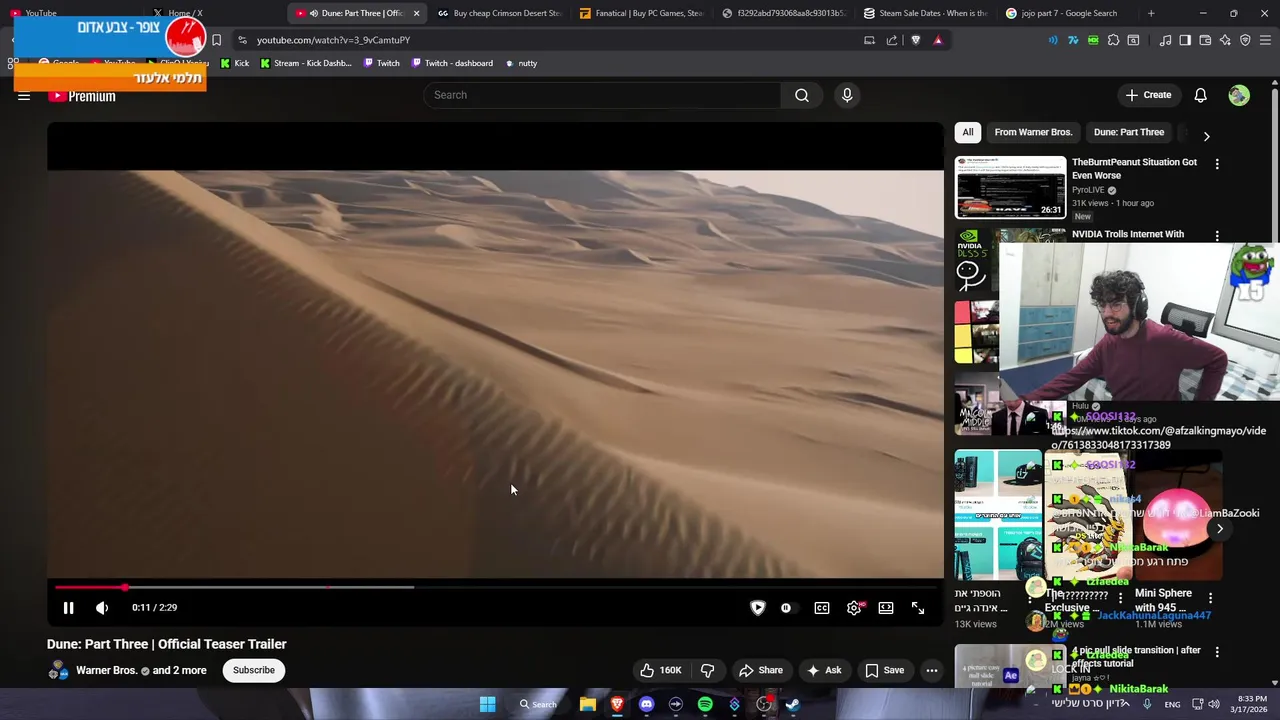The image size is (1280, 720).
Task: Show more filter chips with the arrow
Action: 1206,136
